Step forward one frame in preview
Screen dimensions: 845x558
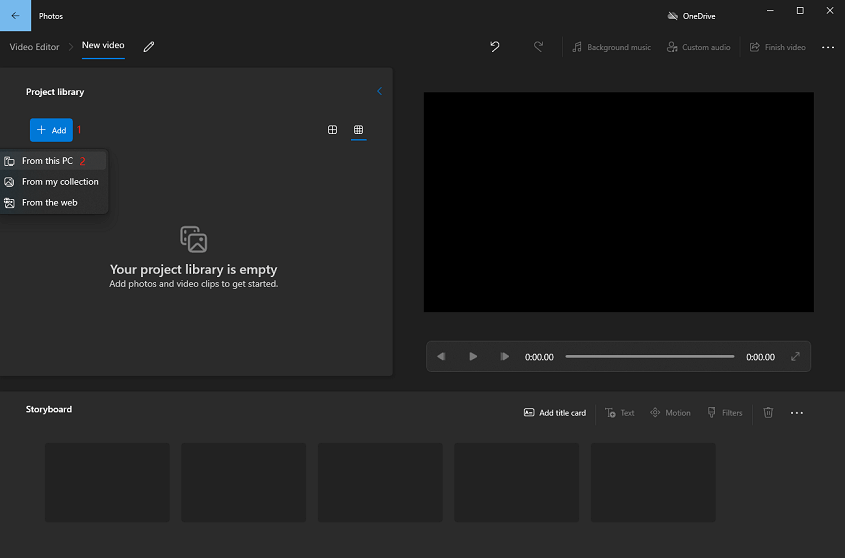504,356
